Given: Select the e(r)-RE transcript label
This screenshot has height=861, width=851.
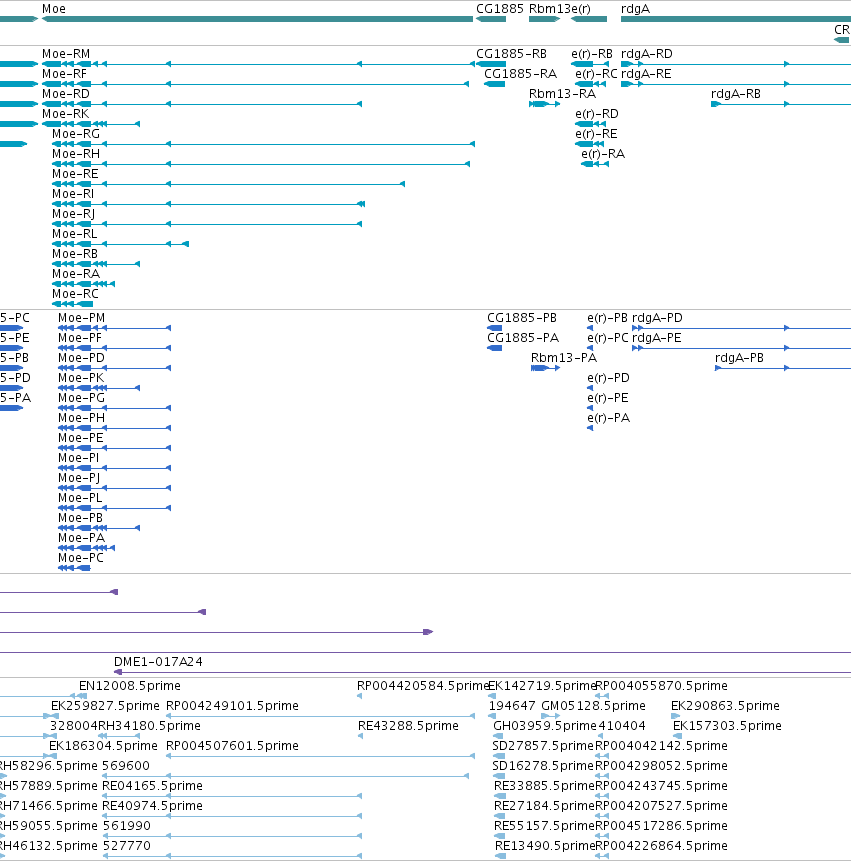Looking at the screenshot, I should point(596,134).
